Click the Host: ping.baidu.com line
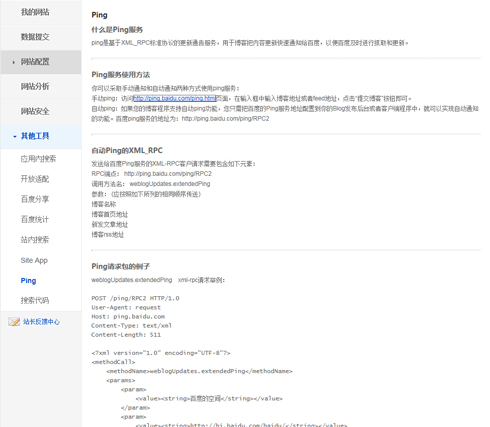This screenshot has height=427, width=490. (x=128, y=317)
